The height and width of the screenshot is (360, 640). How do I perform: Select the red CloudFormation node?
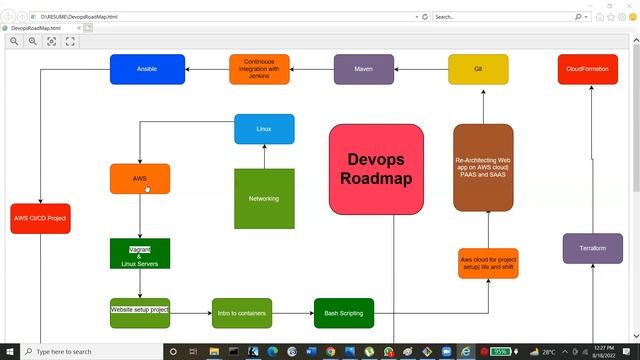click(588, 69)
